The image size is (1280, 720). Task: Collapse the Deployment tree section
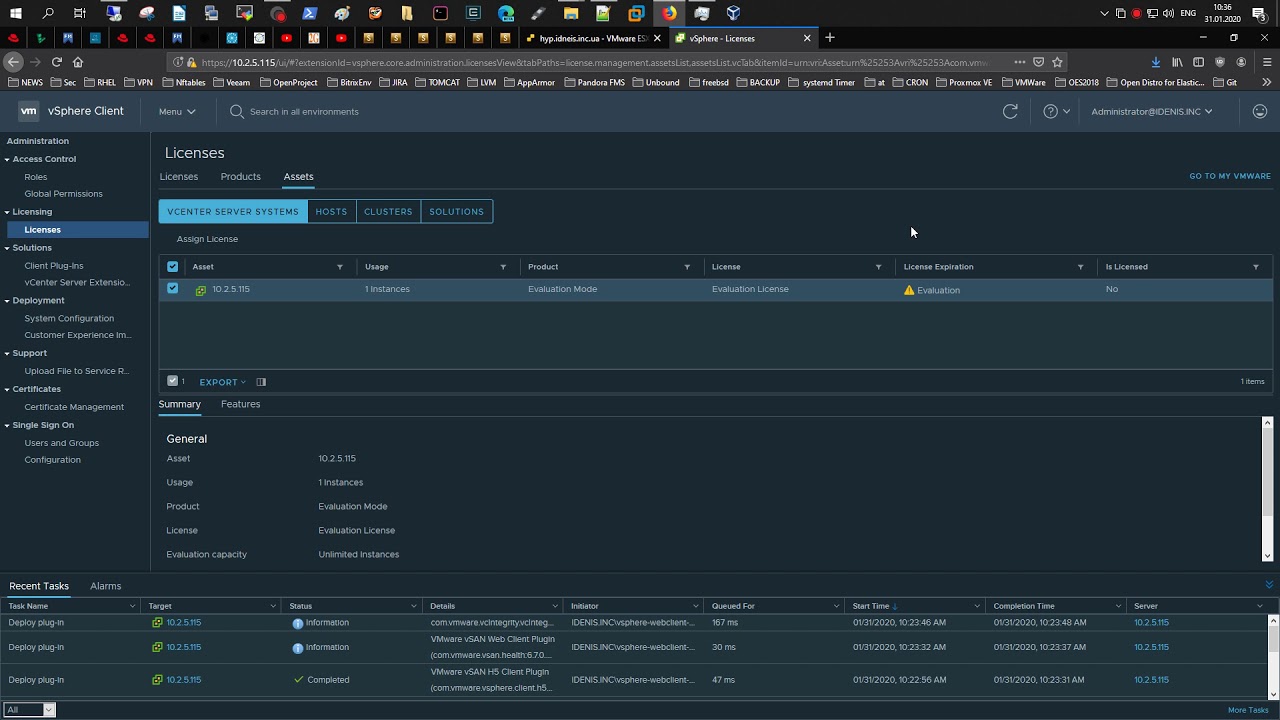7,301
